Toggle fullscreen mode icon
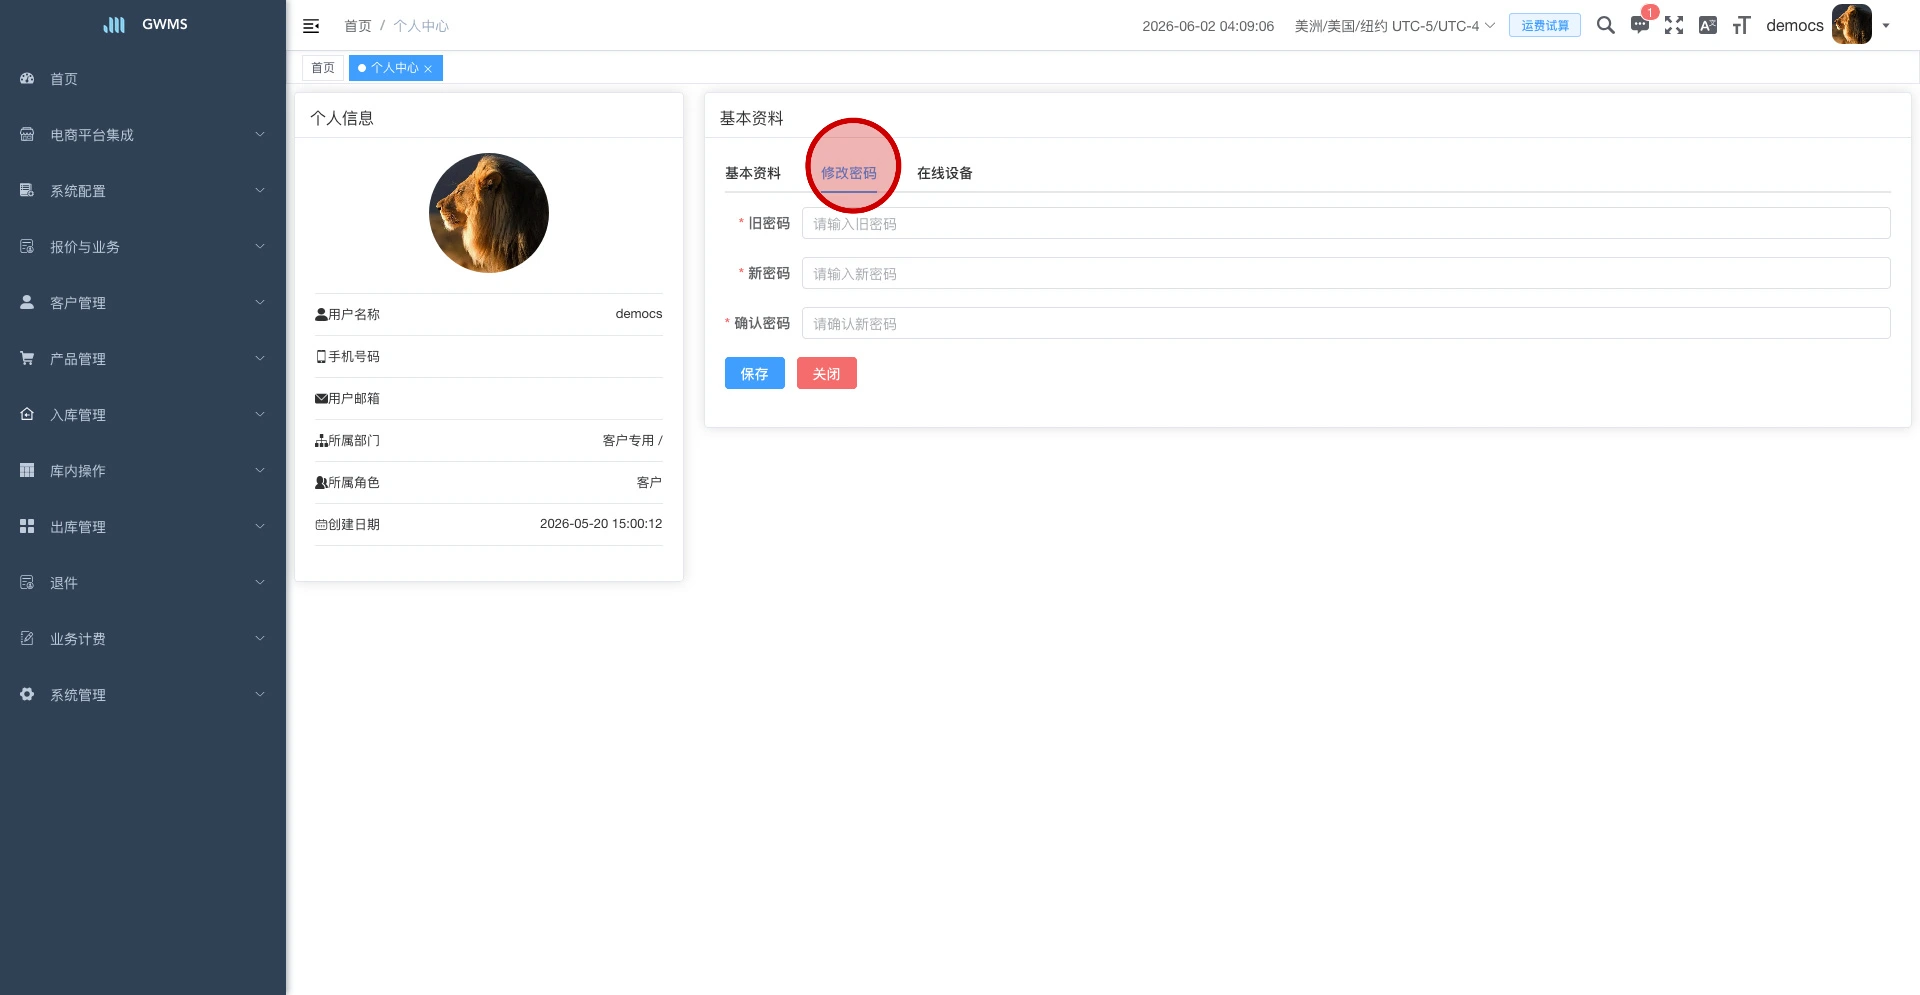1920x995 pixels. 1674,25
